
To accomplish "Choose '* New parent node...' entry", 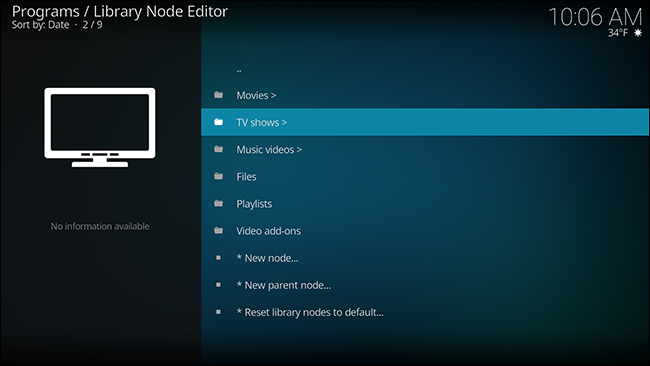I will (425, 285).
